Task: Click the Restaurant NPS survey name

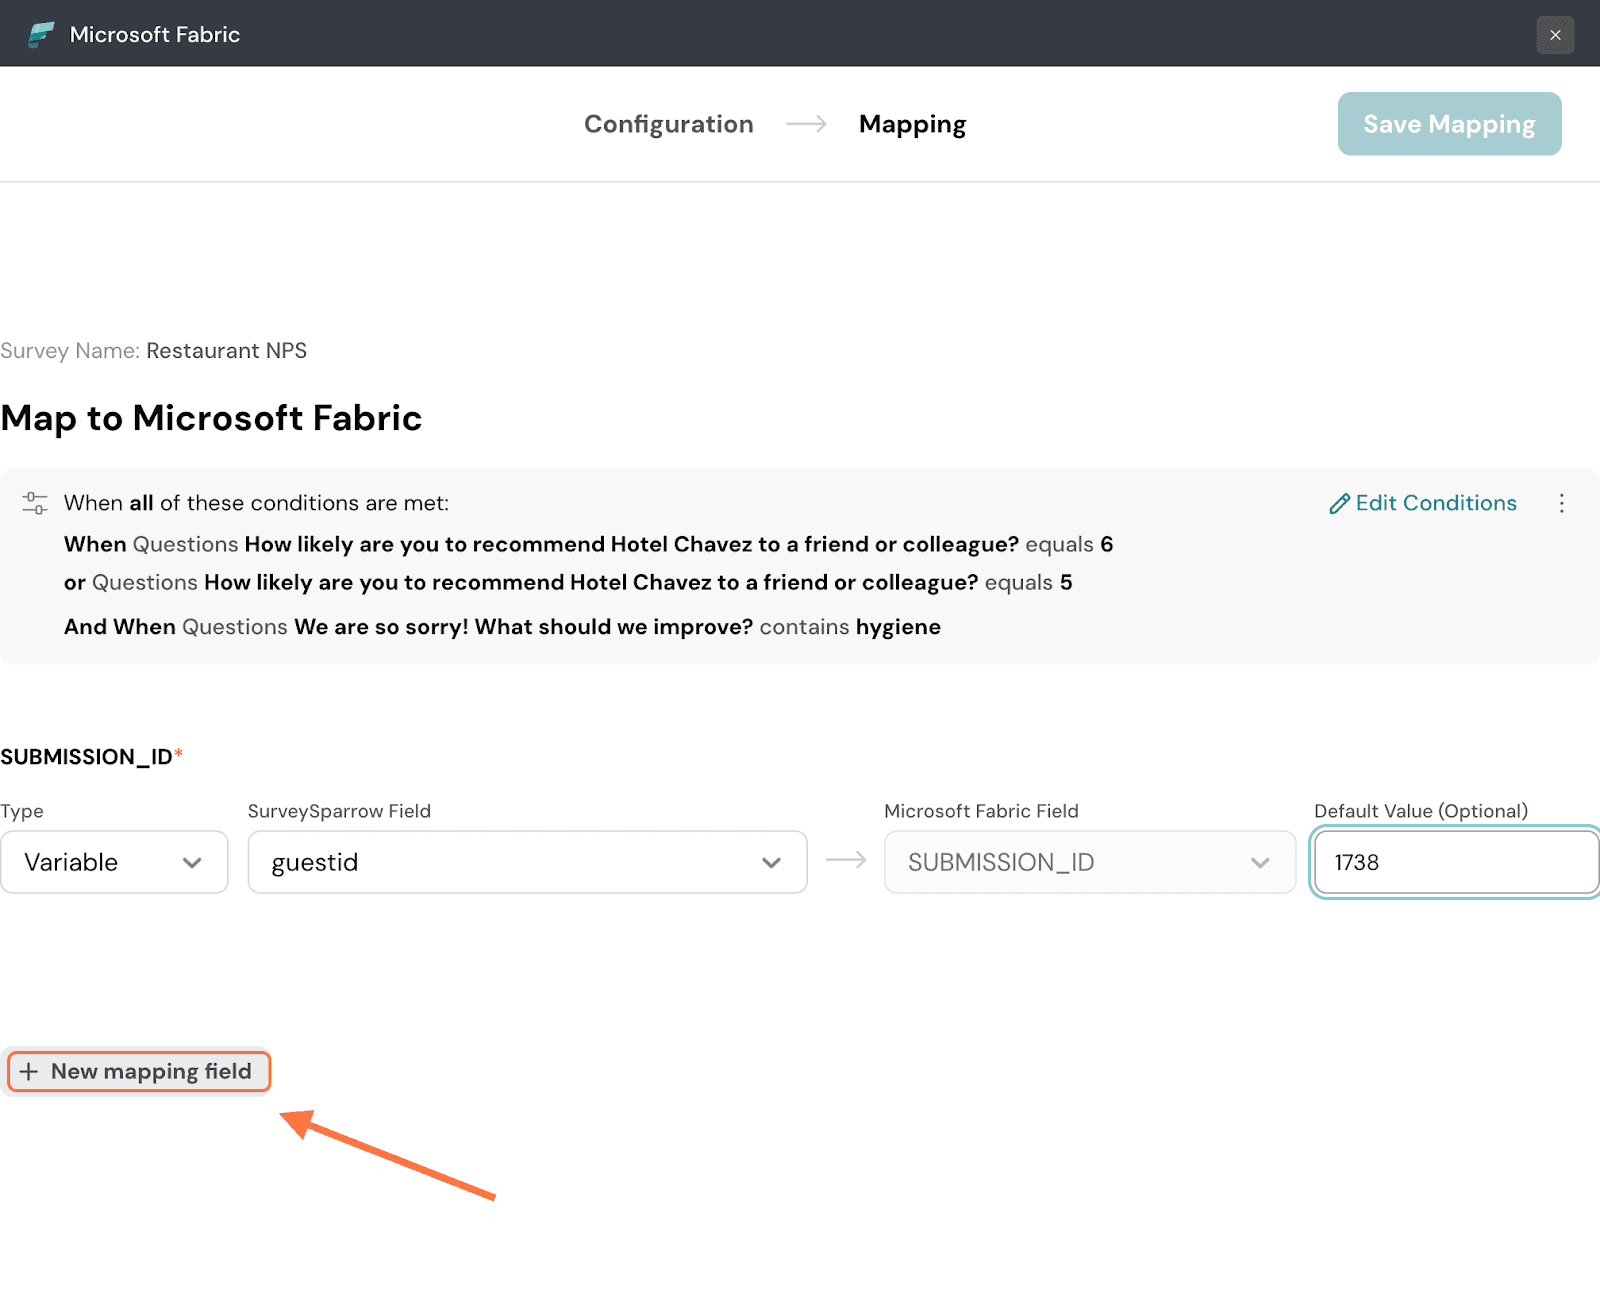Action: (226, 351)
